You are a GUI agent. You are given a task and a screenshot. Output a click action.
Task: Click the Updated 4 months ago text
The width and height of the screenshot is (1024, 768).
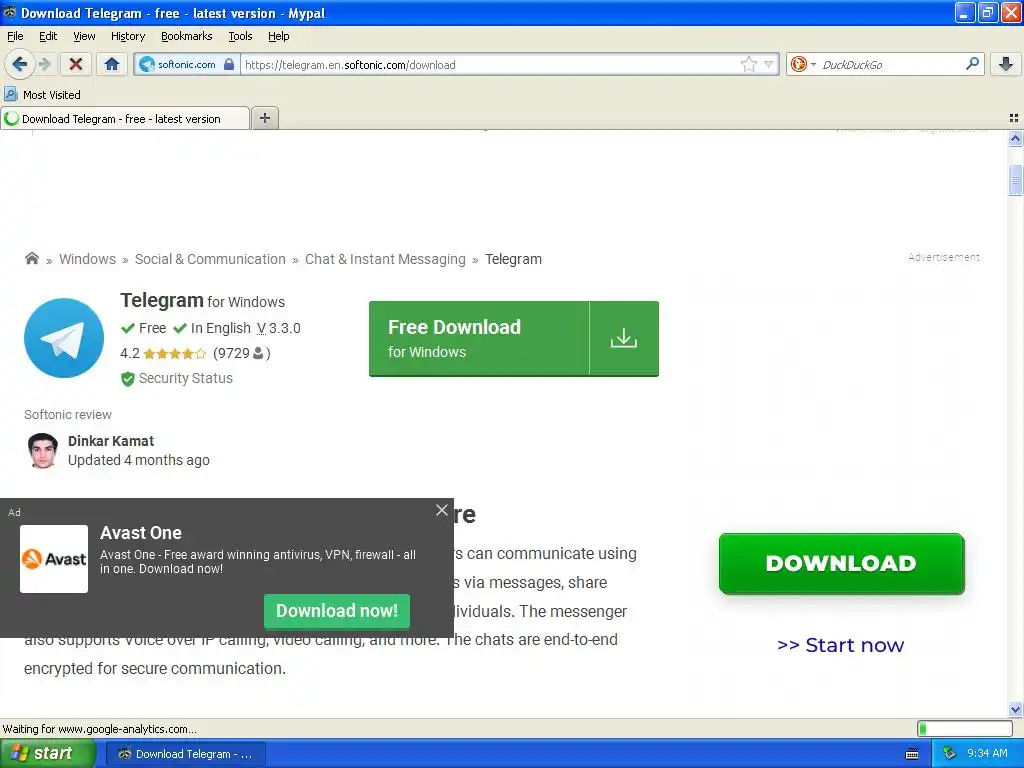tap(139, 460)
